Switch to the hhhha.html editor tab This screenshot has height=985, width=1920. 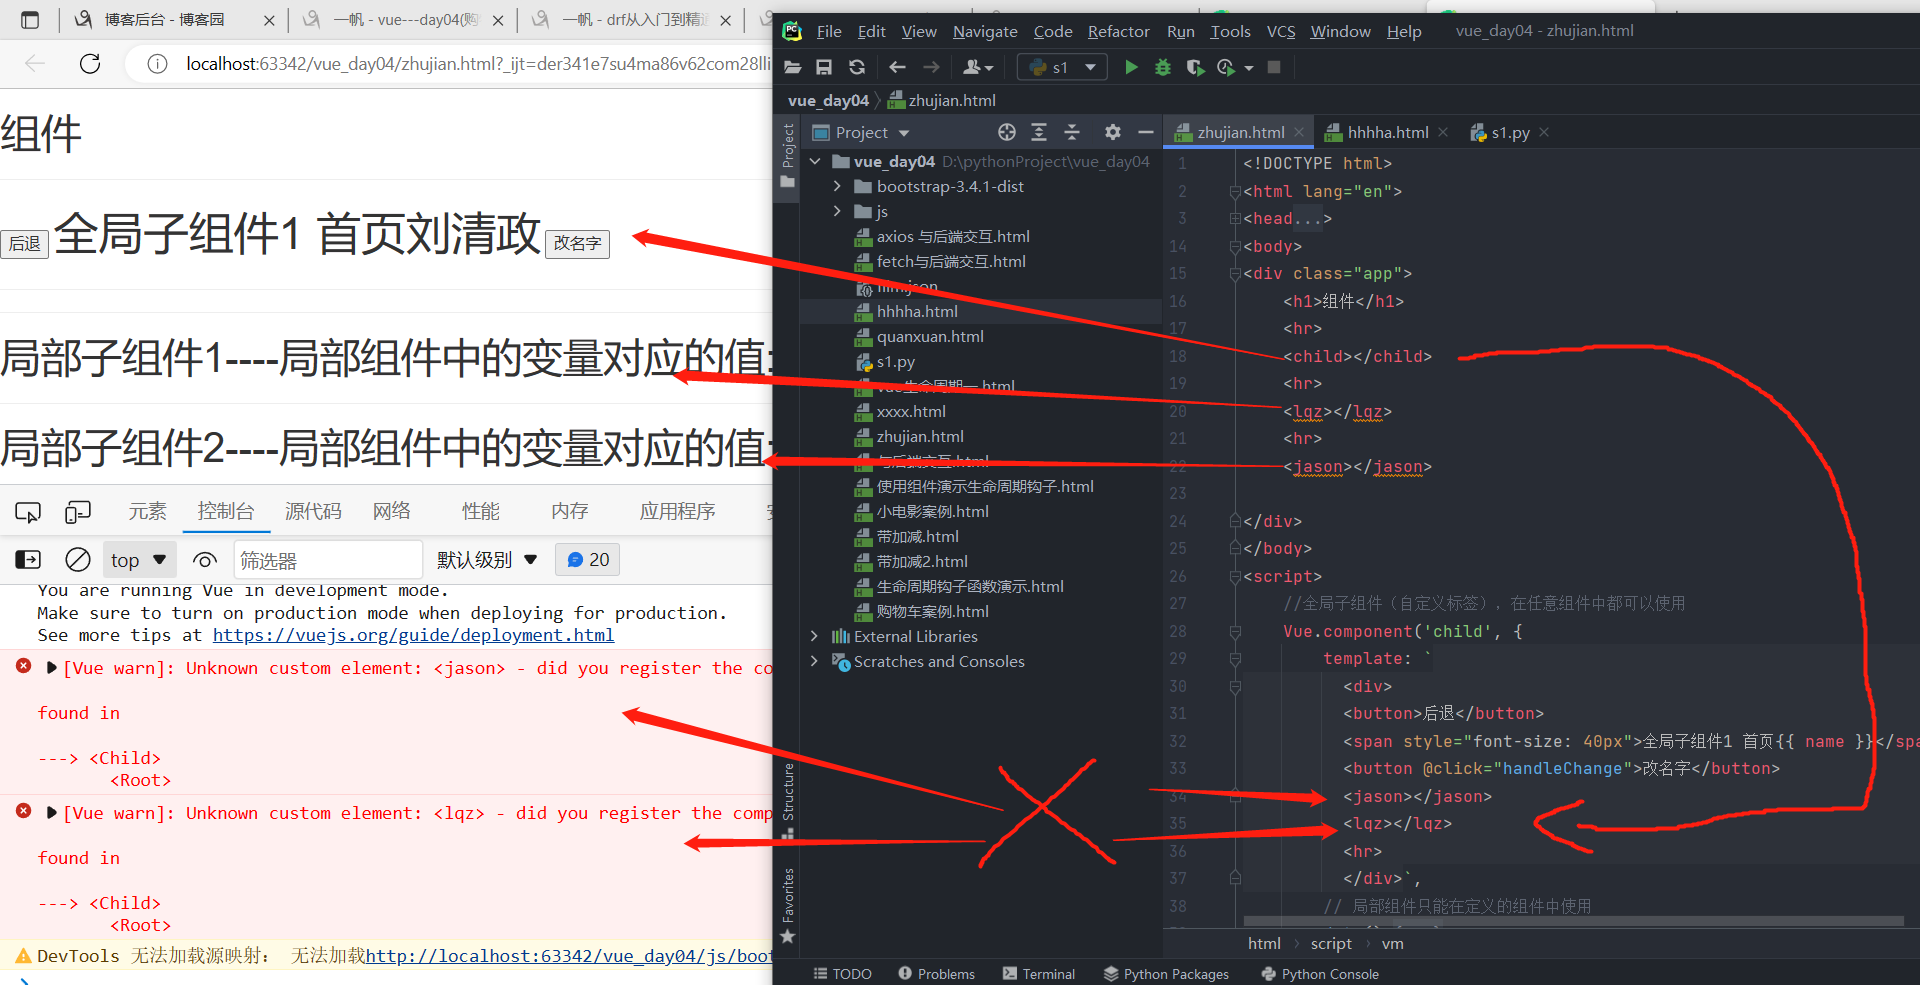pos(1387,132)
